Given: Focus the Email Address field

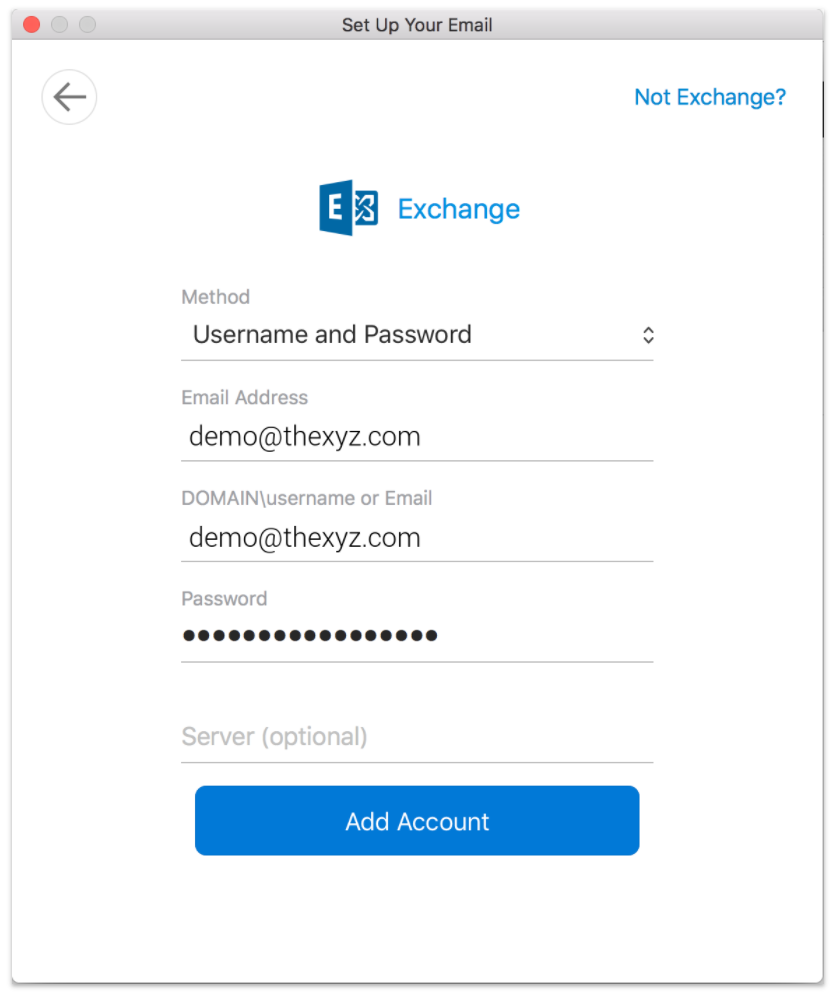Looking at the screenshot, I should [x=417, y=437].
